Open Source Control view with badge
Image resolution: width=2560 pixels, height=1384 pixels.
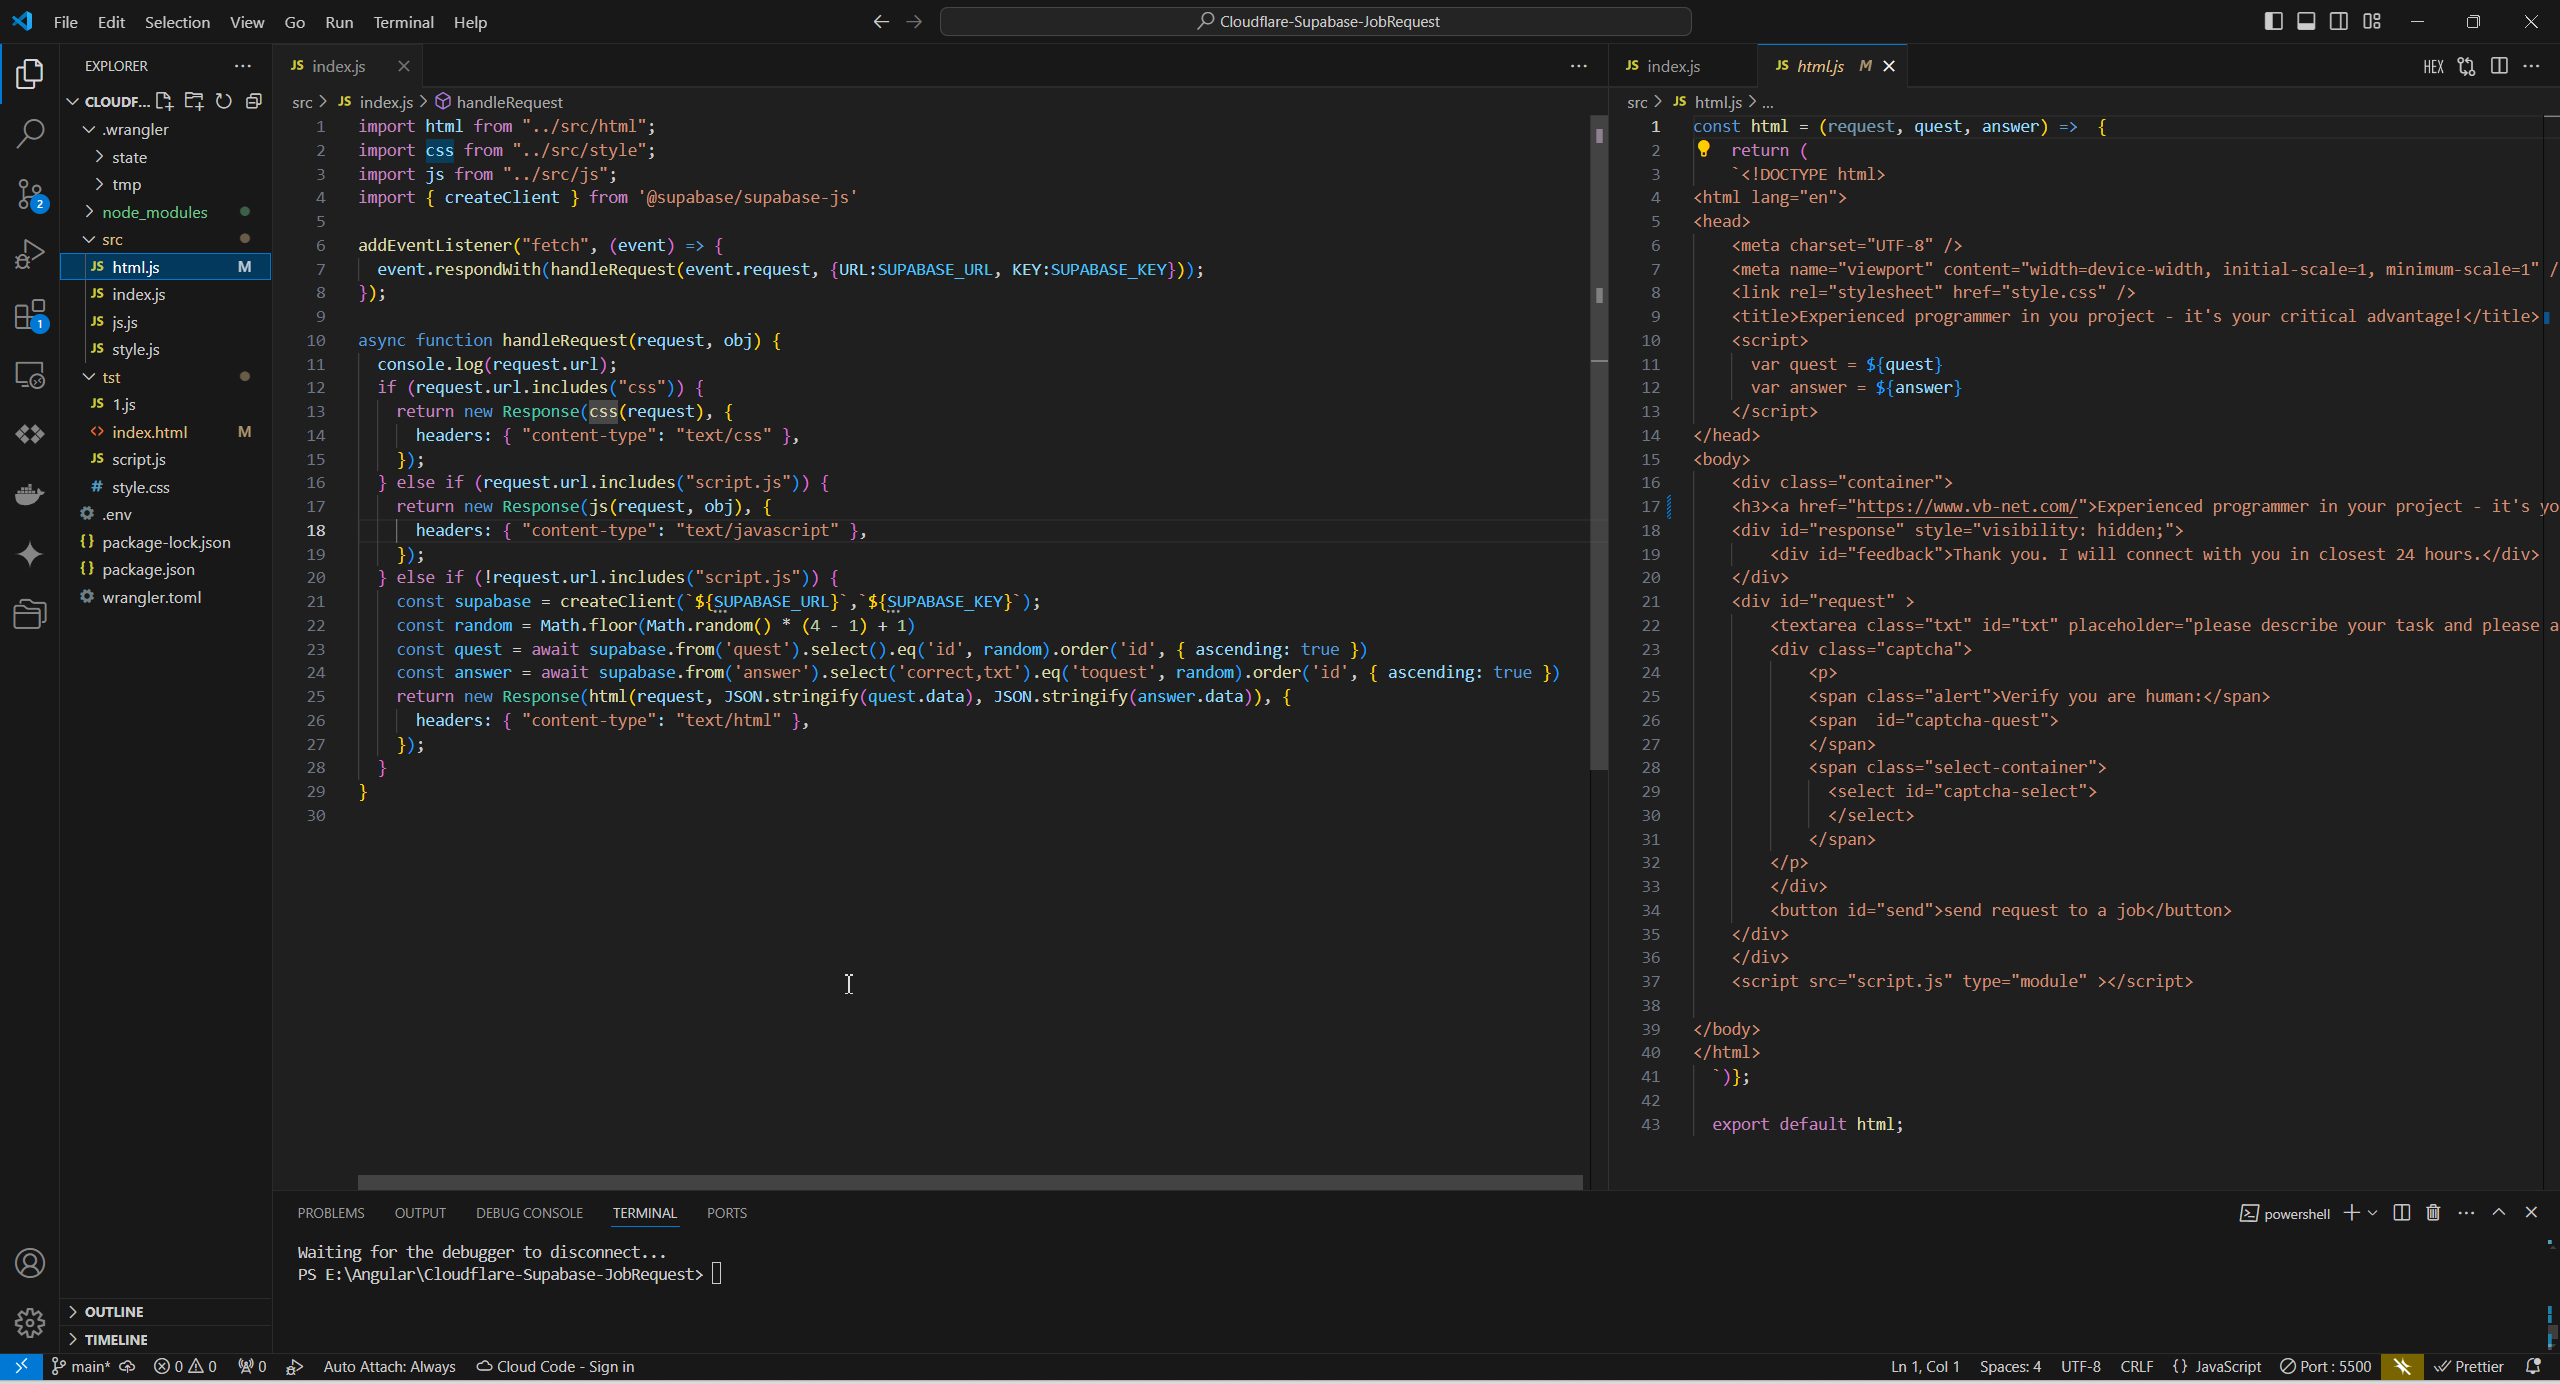(30, 194)
